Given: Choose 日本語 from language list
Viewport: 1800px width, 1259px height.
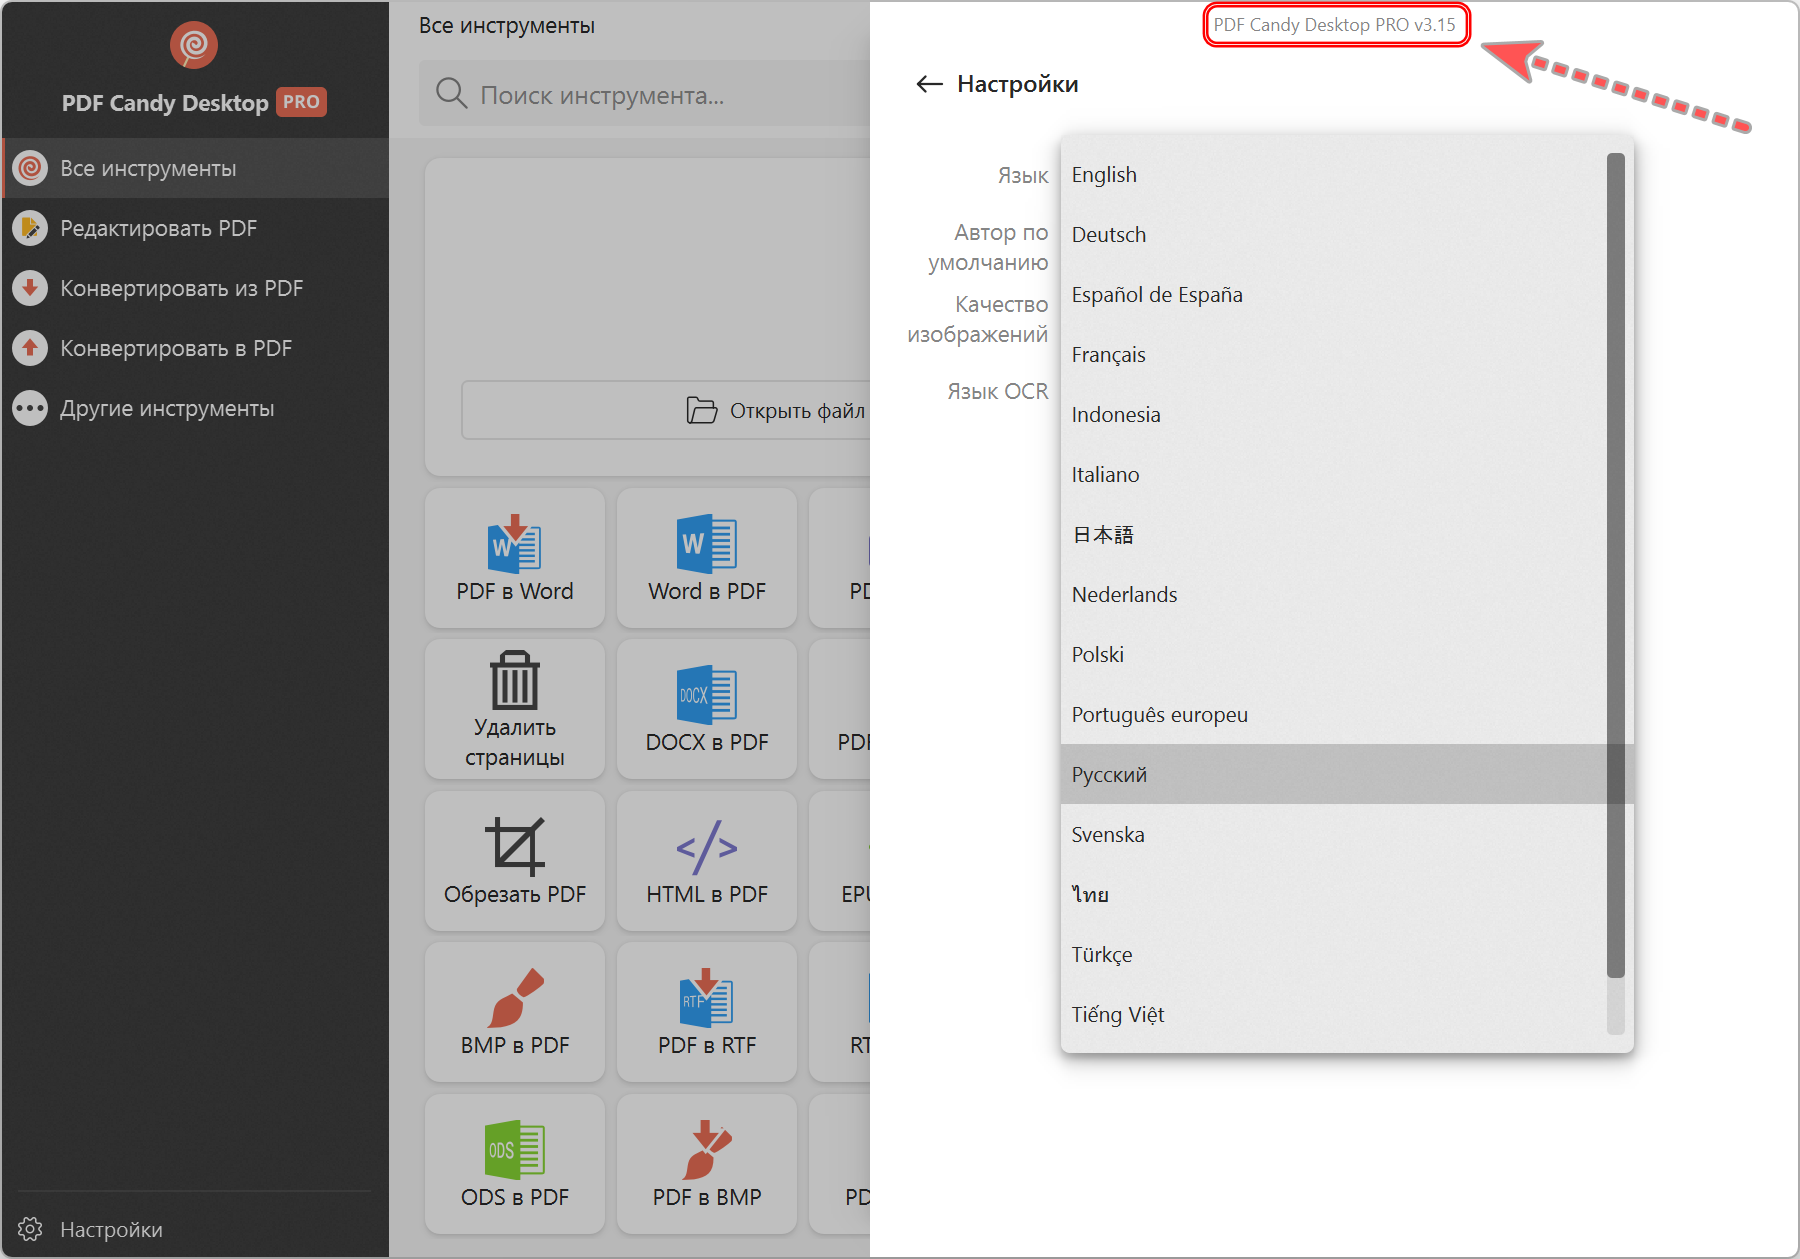Looking at the screenshot, I should 1334,534.
